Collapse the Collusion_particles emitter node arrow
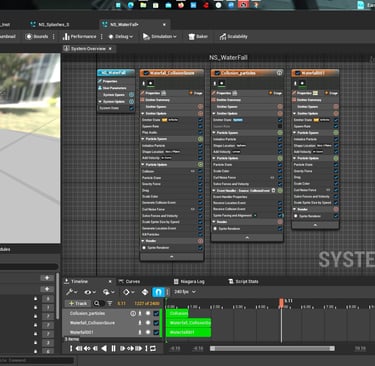Viewport: 375px width, 366px height. pyautogui.click(x=247, y=238)
